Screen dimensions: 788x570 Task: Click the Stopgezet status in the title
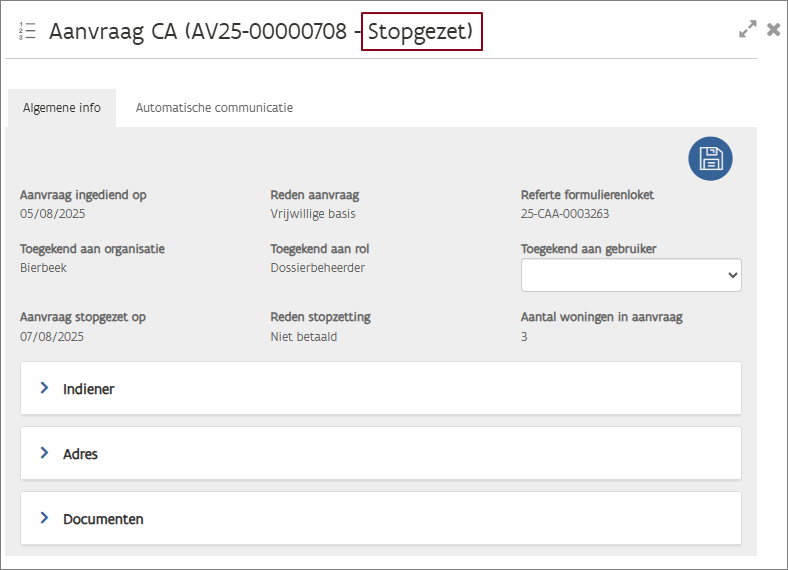pyautogui.click(x=421, y=31)
